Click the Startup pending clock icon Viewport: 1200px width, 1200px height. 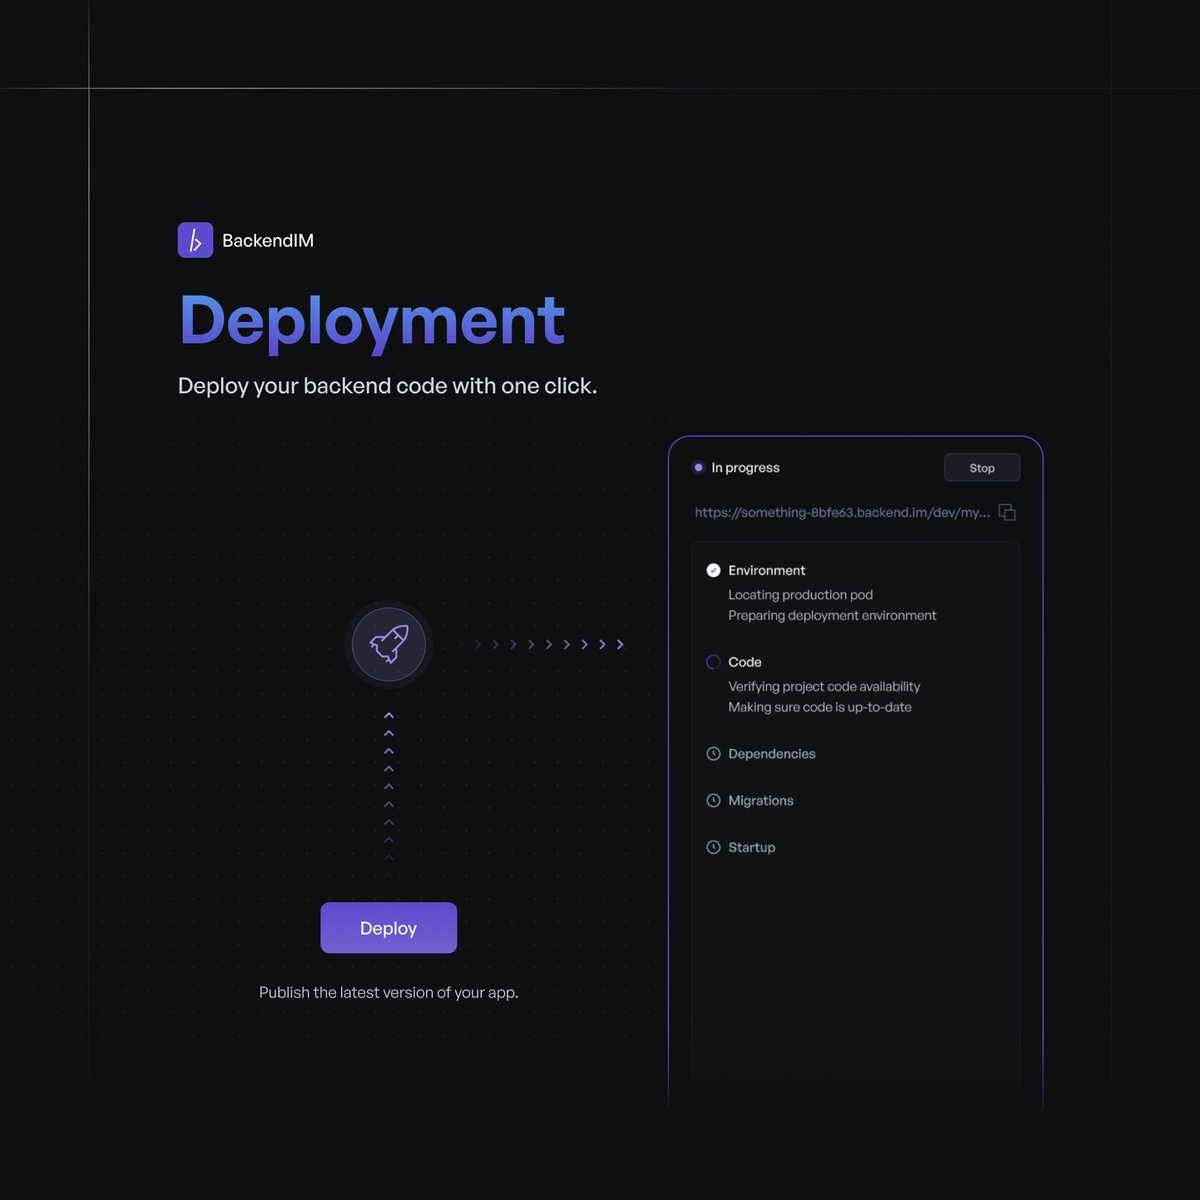[x=713, y=848]
